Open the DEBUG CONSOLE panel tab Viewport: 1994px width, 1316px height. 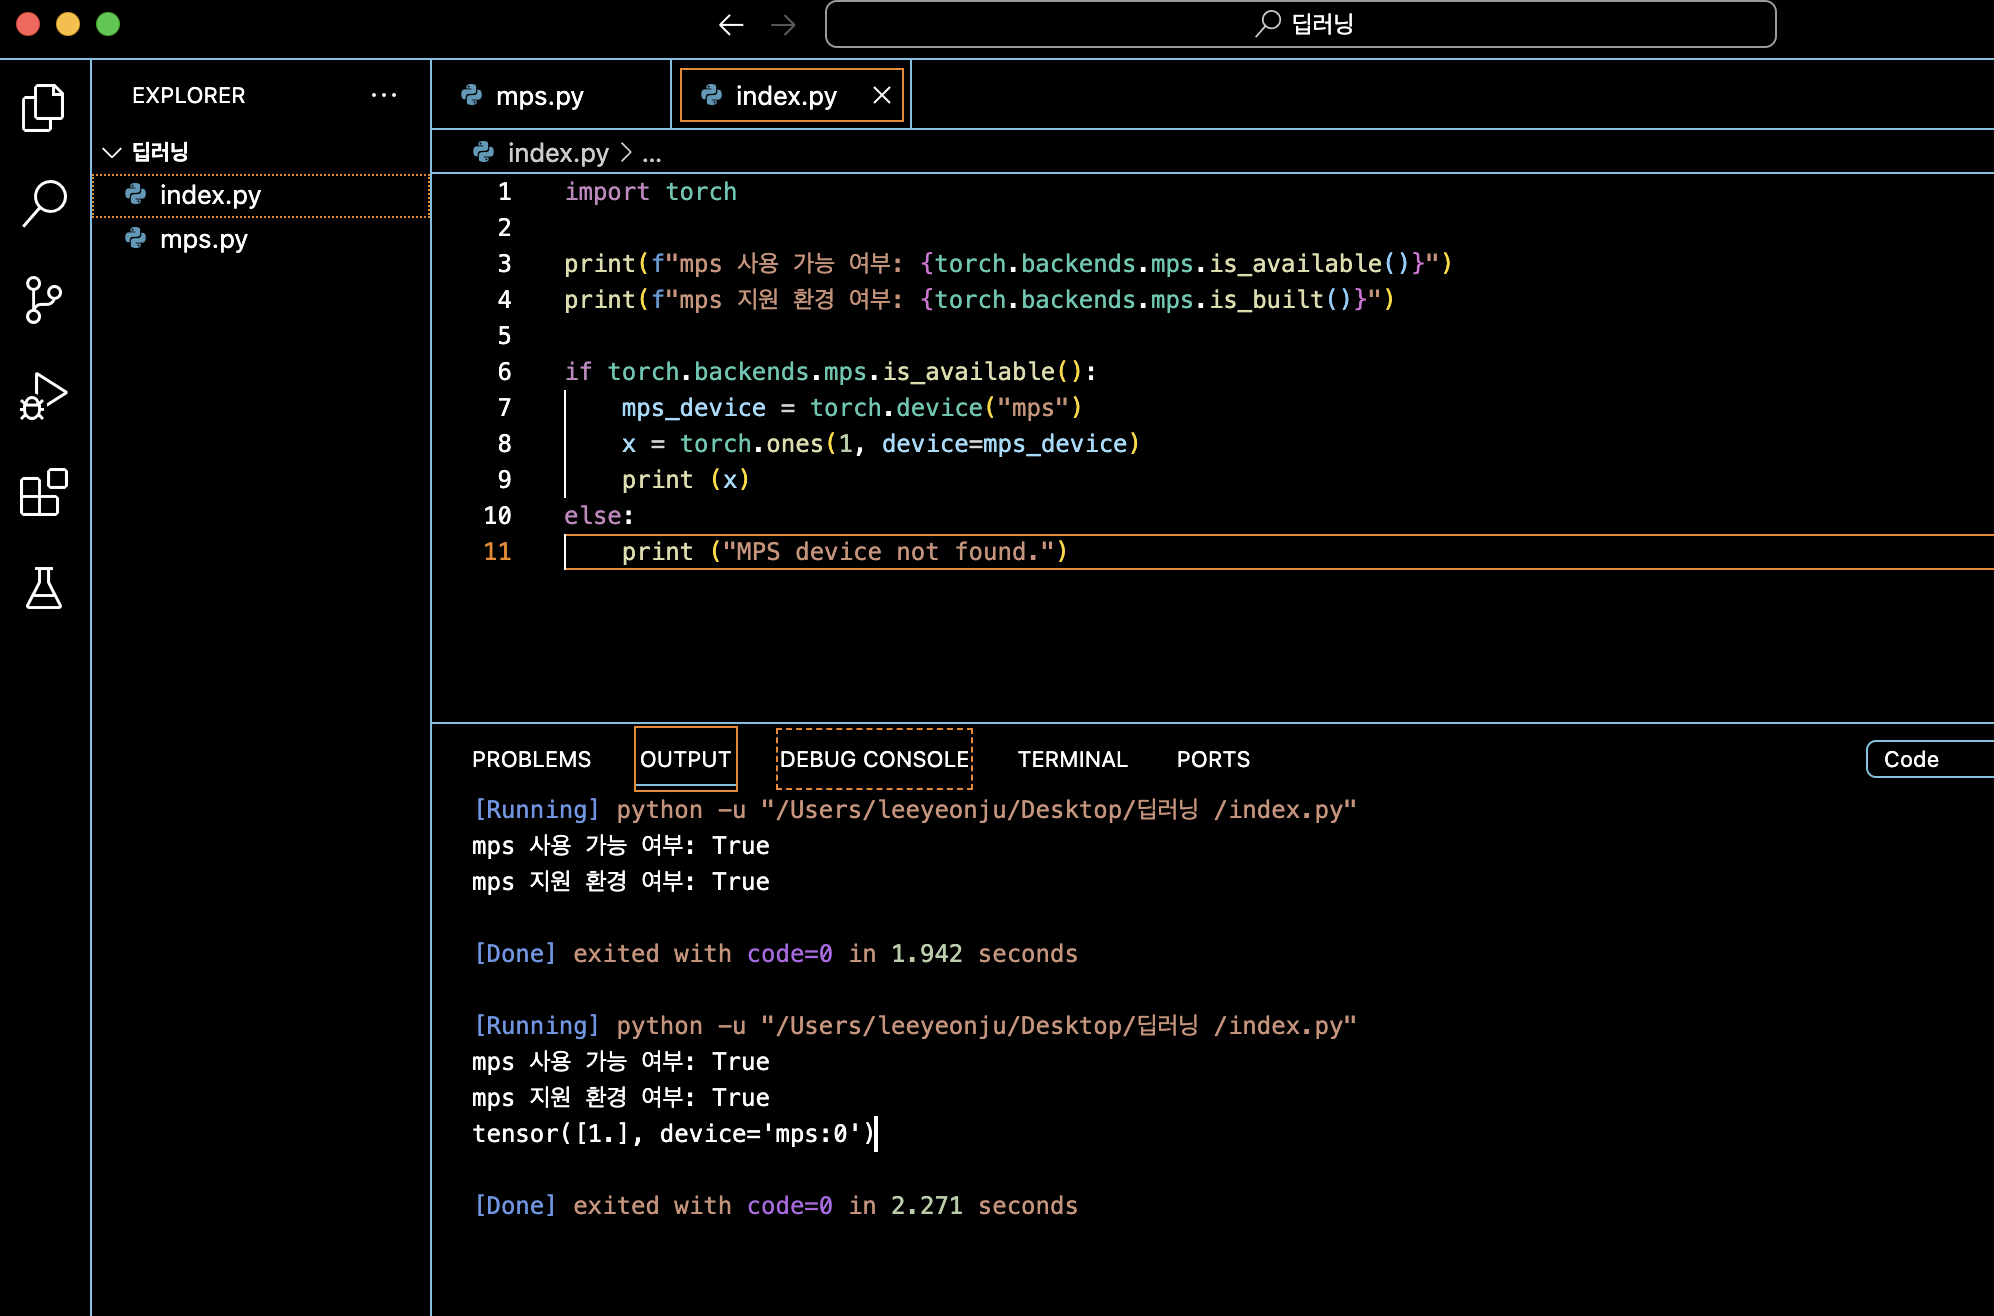click(874, 759)
